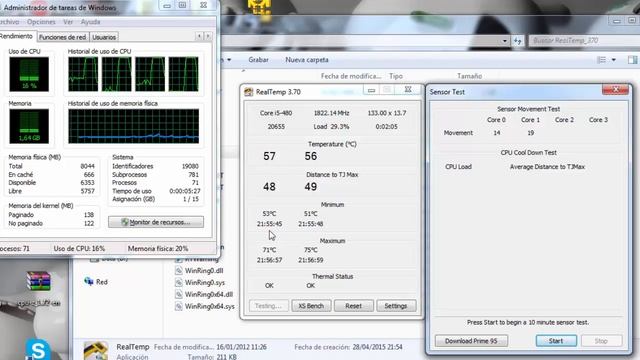Screen dimensions: 640x360
Task: Select the WinRing0x64.sys file
Action: [210, 306]
